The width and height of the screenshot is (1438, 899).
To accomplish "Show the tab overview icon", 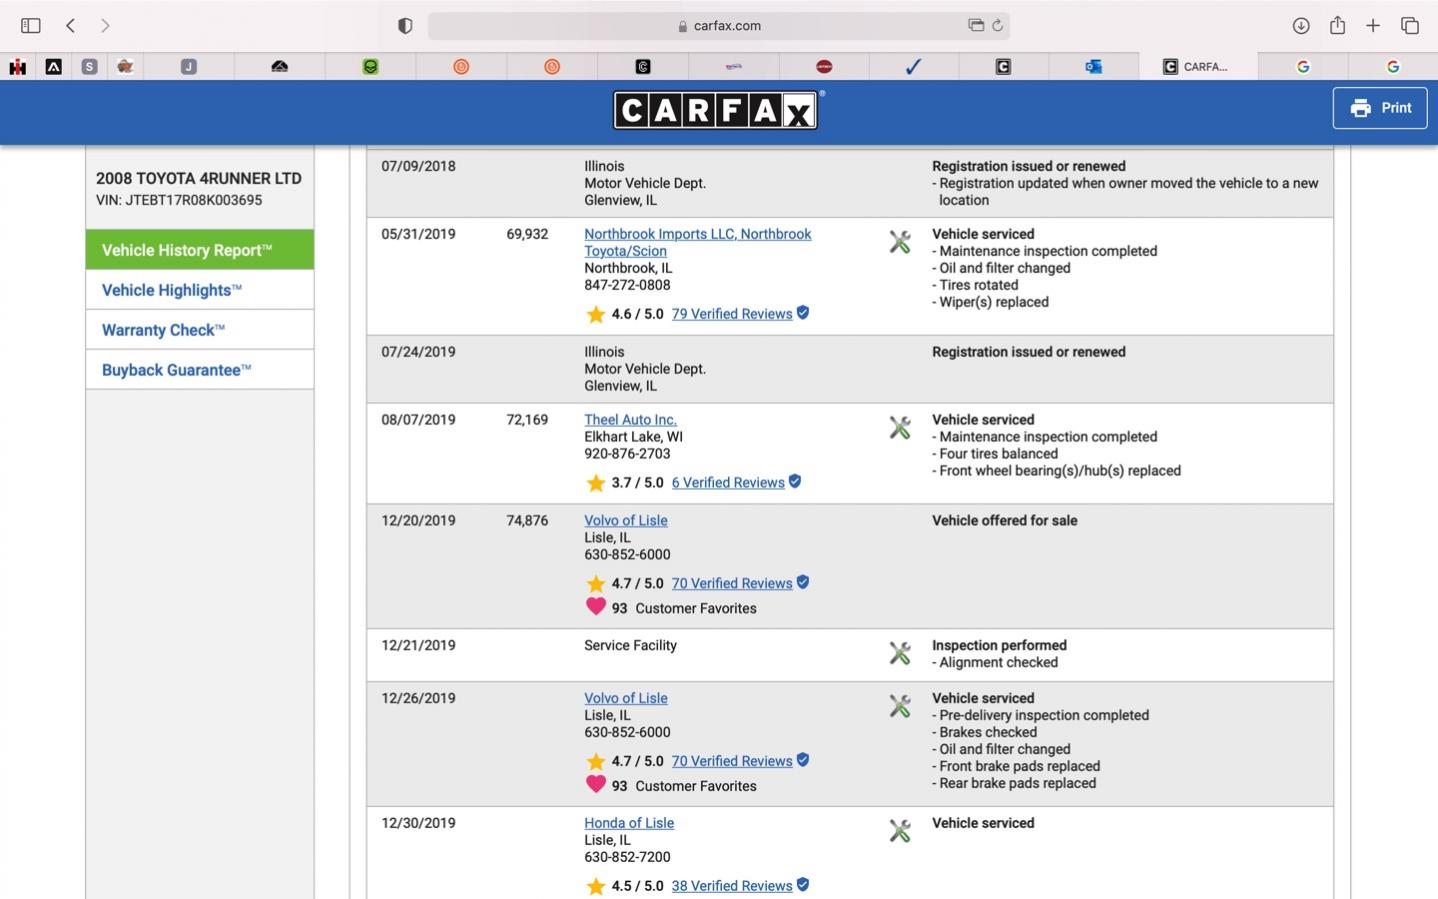I will [x=1410, y=26].
